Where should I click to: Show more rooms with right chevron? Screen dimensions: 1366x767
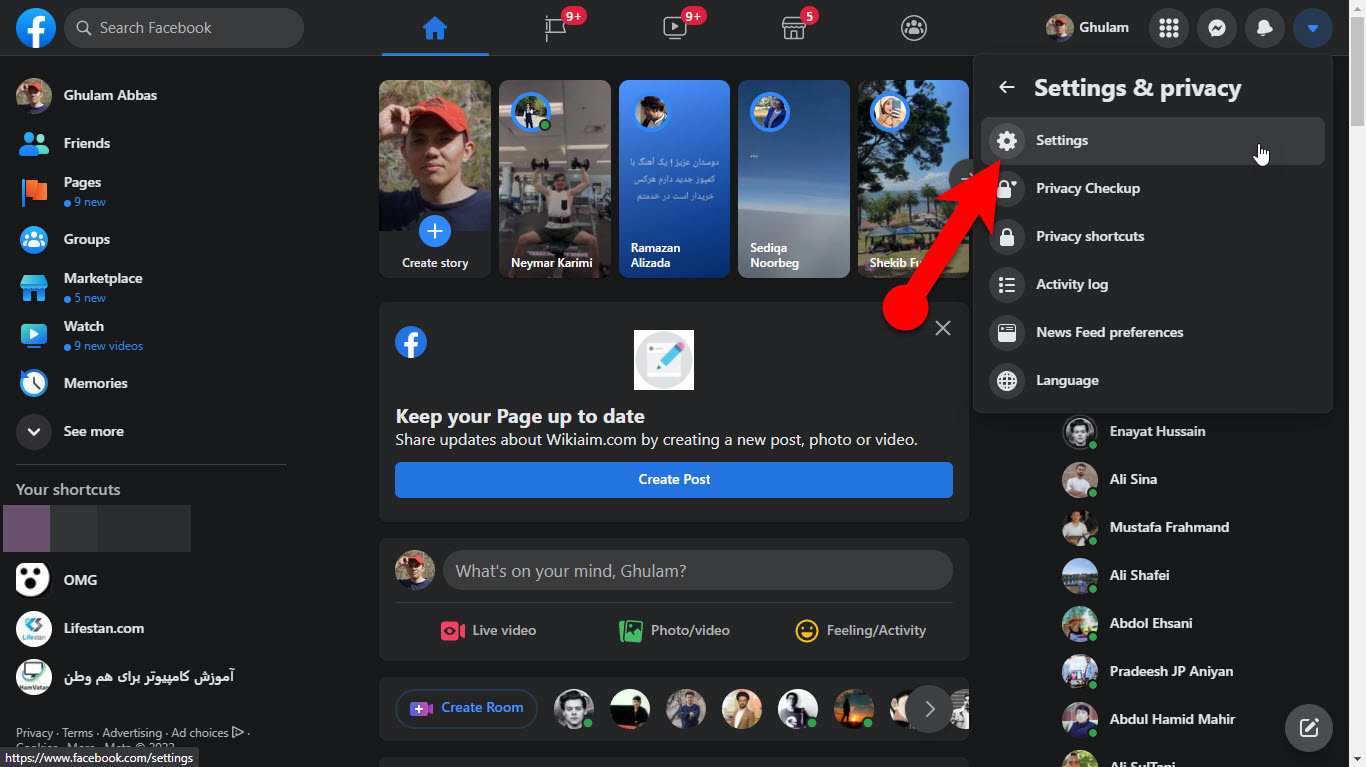point(929,709)
